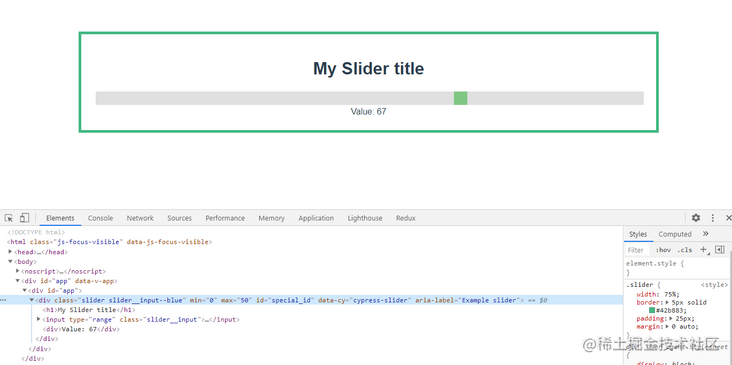
Task: Activate the inspect element picker icon
Action: 8,218
